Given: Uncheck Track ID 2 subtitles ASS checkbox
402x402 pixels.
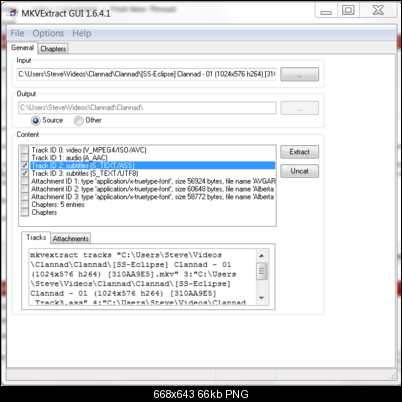Looking at the screenshot, I should pos(25,165).
